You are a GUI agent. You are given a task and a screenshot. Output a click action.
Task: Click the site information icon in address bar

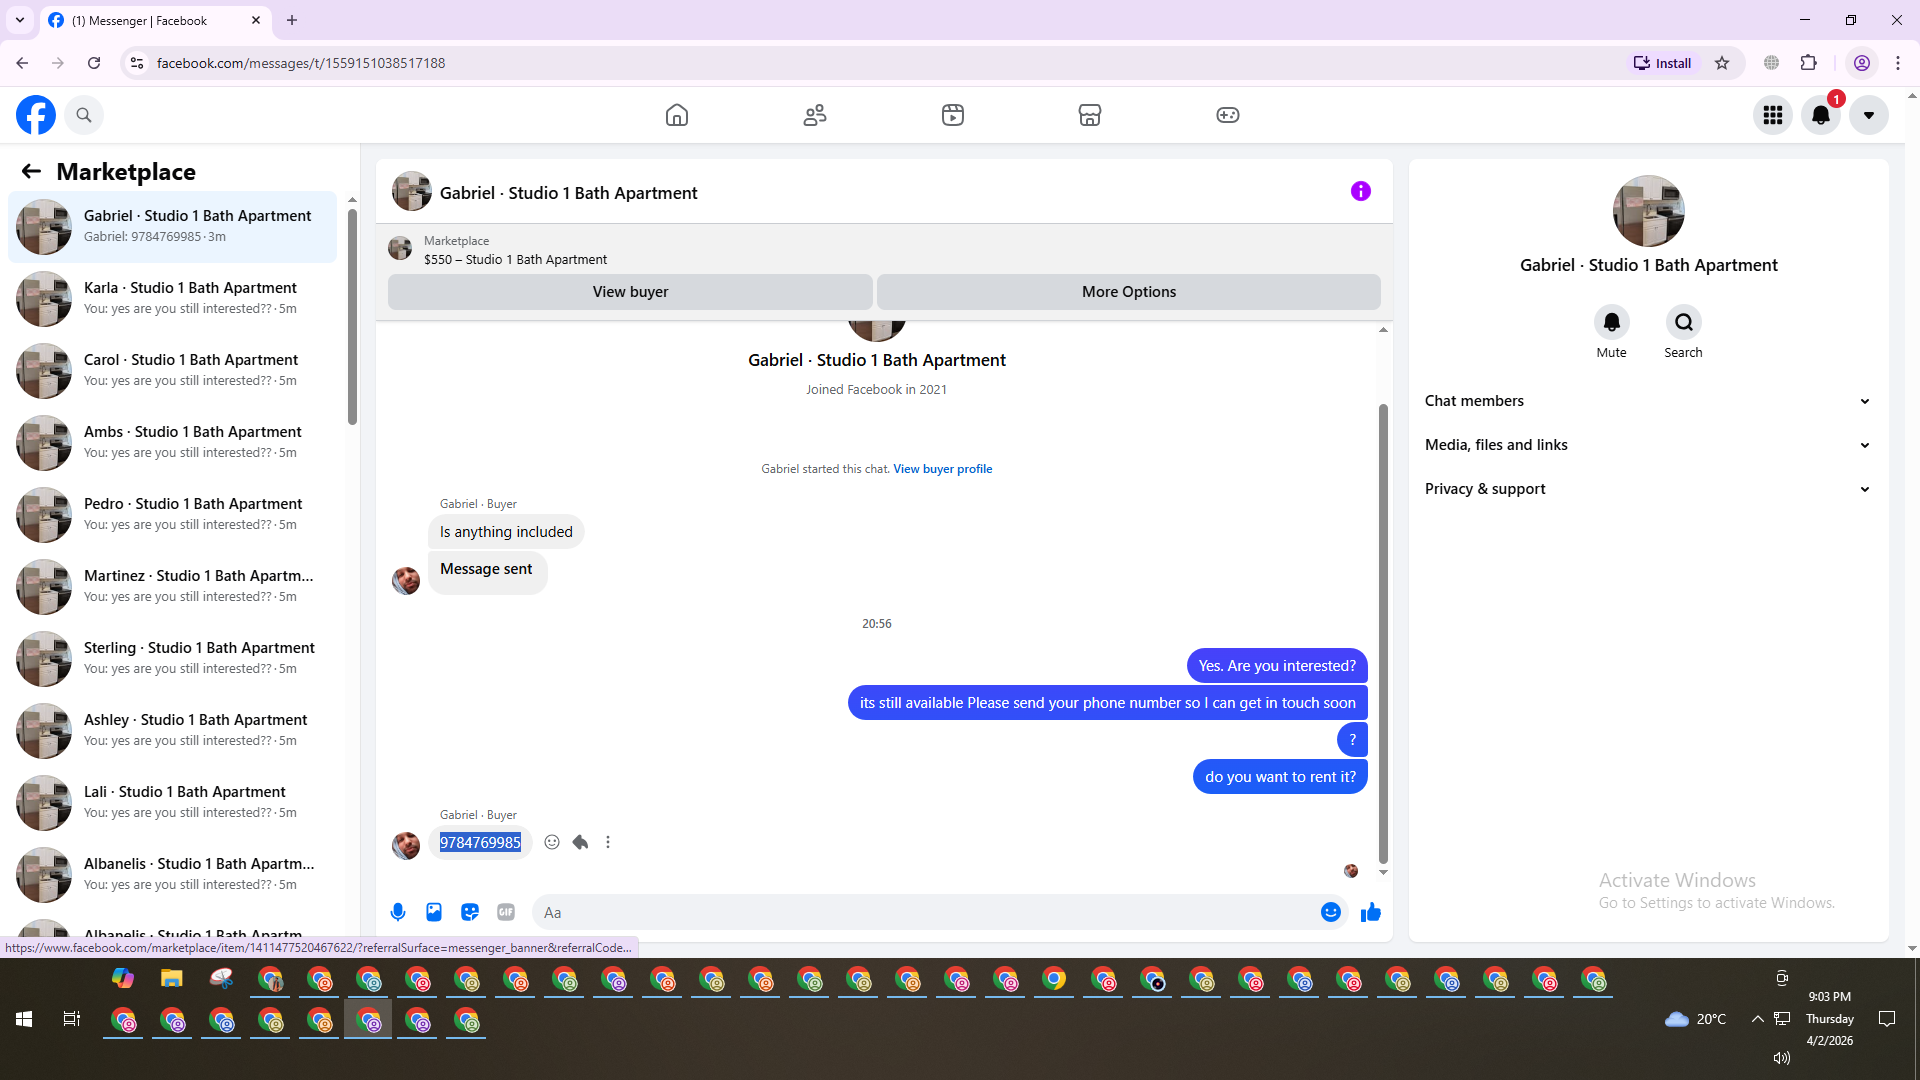[137, 63]
